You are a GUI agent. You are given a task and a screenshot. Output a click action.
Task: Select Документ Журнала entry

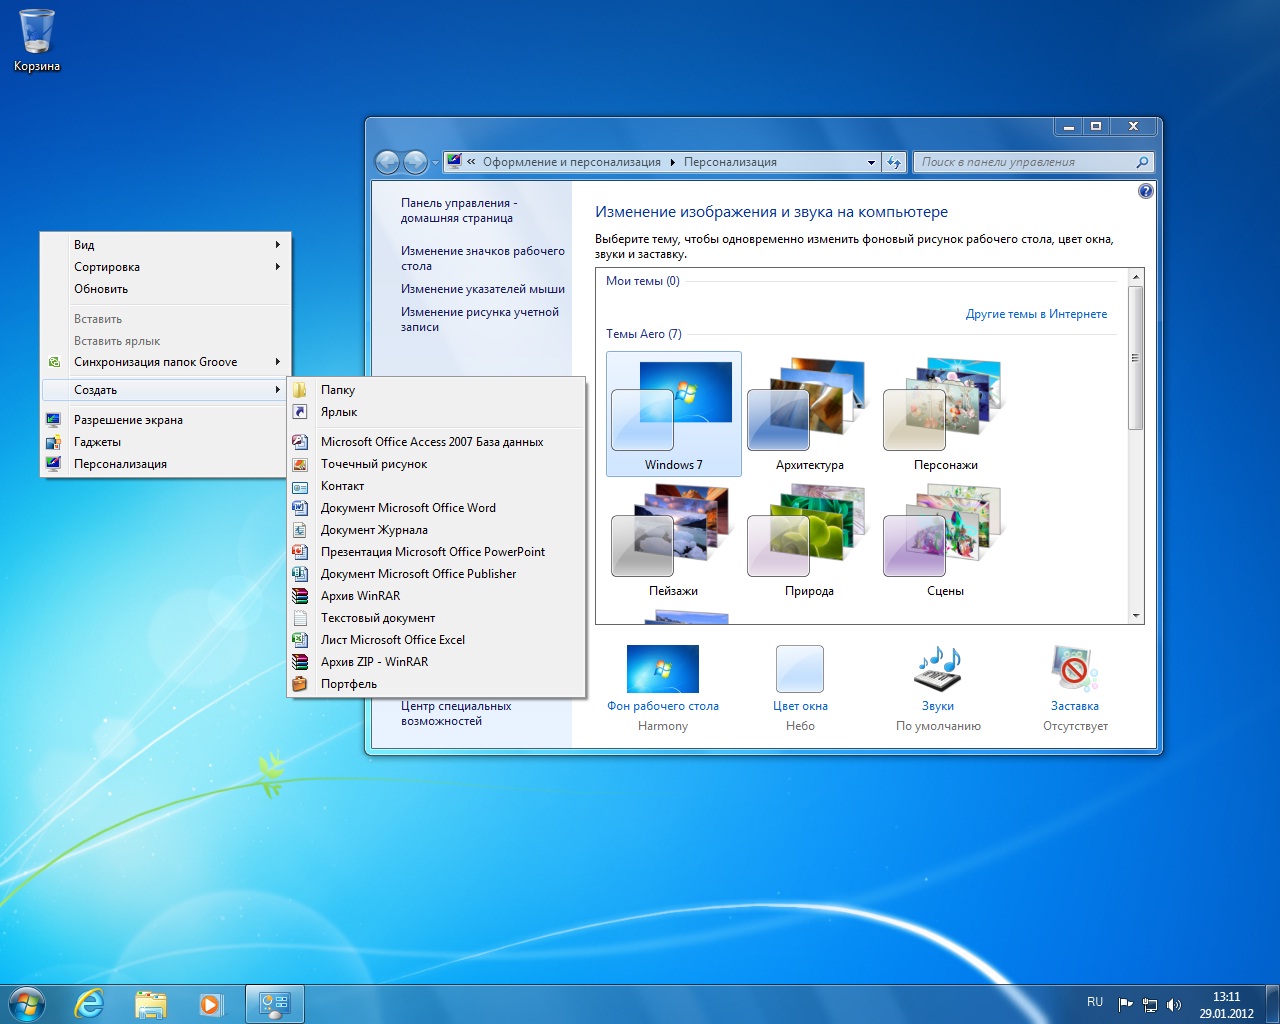coord(435,530)
